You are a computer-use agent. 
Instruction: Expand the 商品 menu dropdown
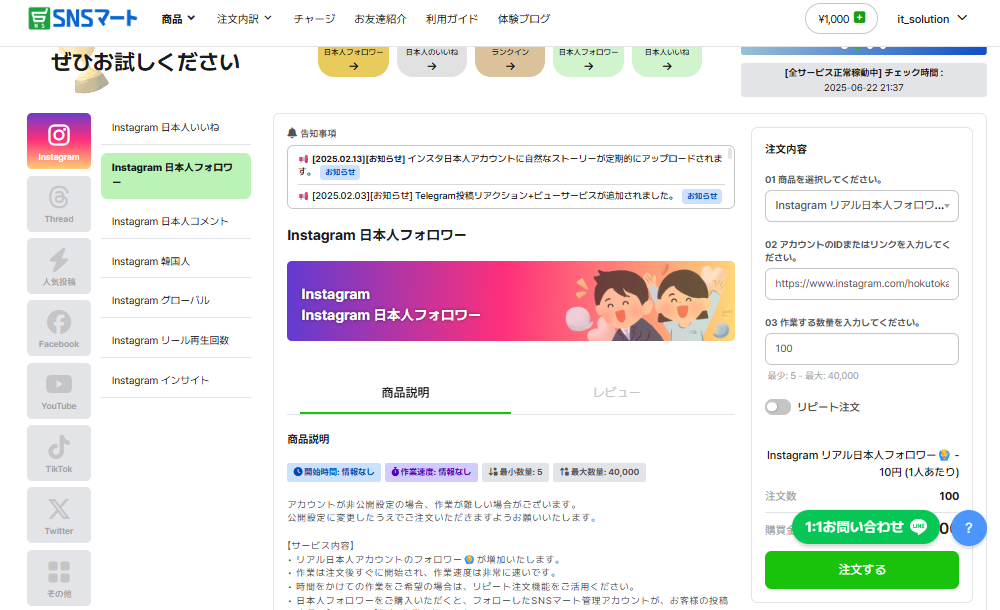pos(178,19)
